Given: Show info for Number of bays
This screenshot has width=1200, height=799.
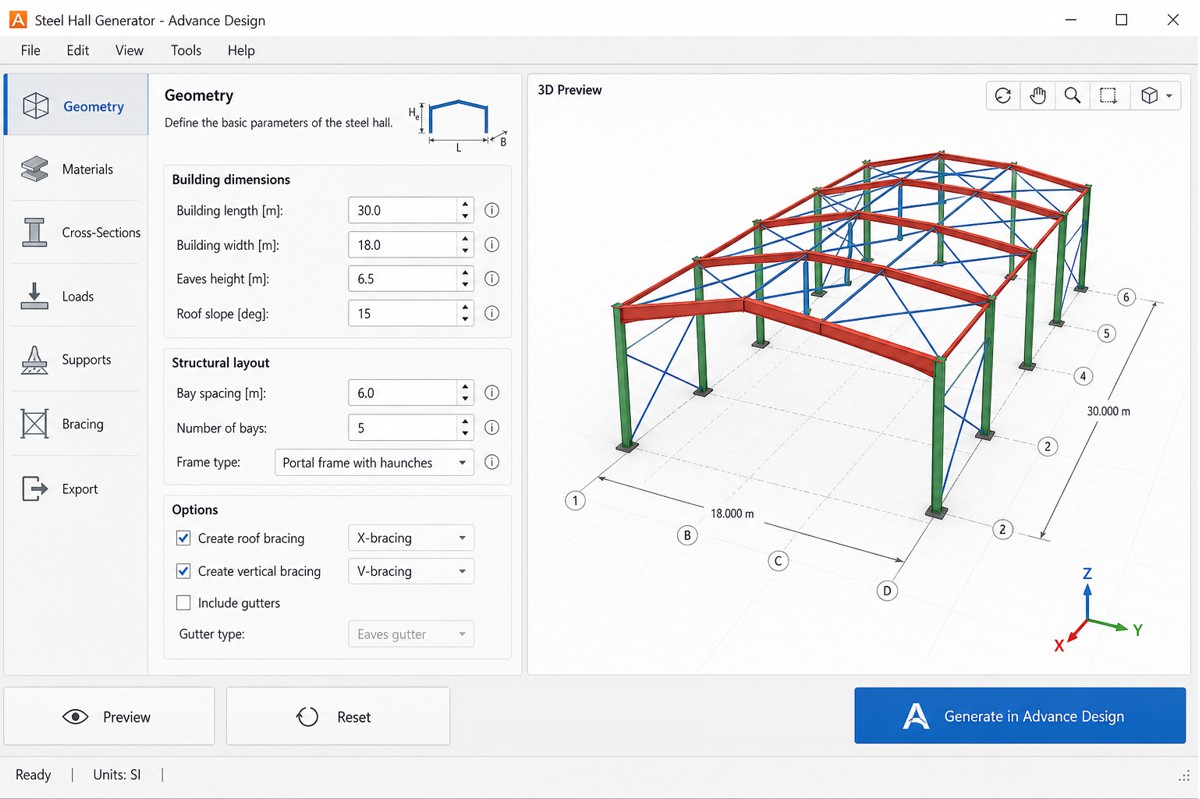Looking at the screenshot, I should pyautogui.click(x=492, y=427).
